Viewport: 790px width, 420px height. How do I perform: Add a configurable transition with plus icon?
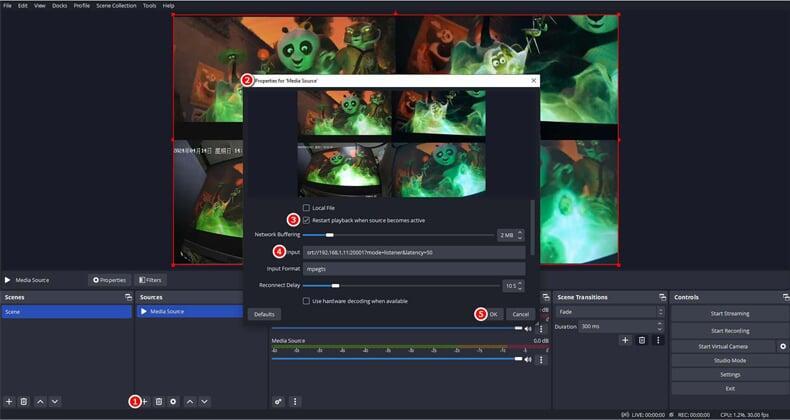(x=625, y=340)
